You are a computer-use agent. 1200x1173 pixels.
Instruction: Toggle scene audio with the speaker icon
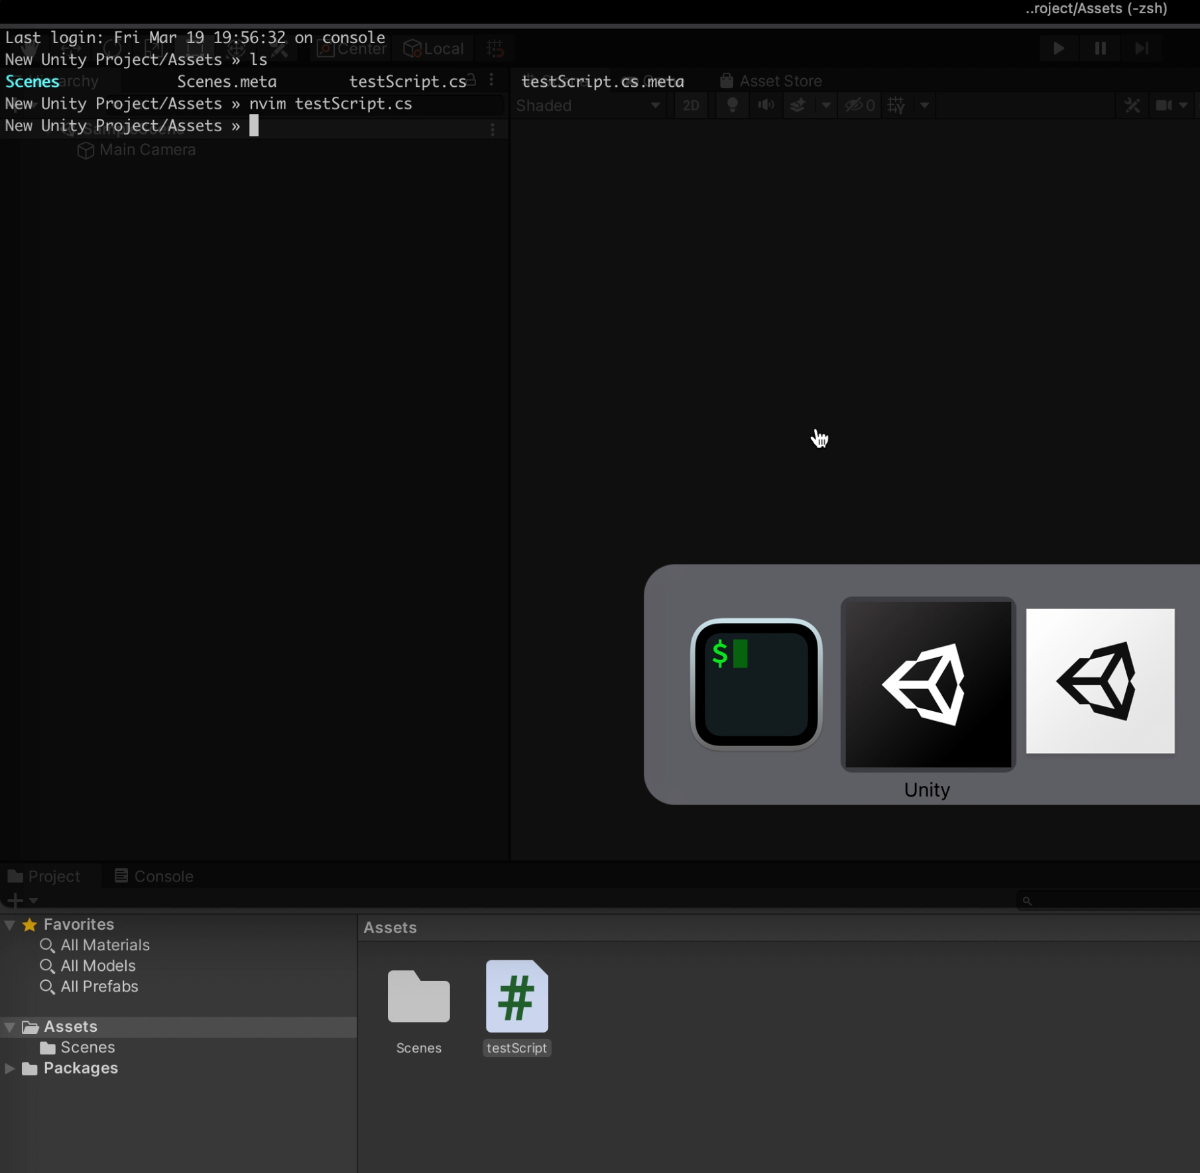point(766,105)
